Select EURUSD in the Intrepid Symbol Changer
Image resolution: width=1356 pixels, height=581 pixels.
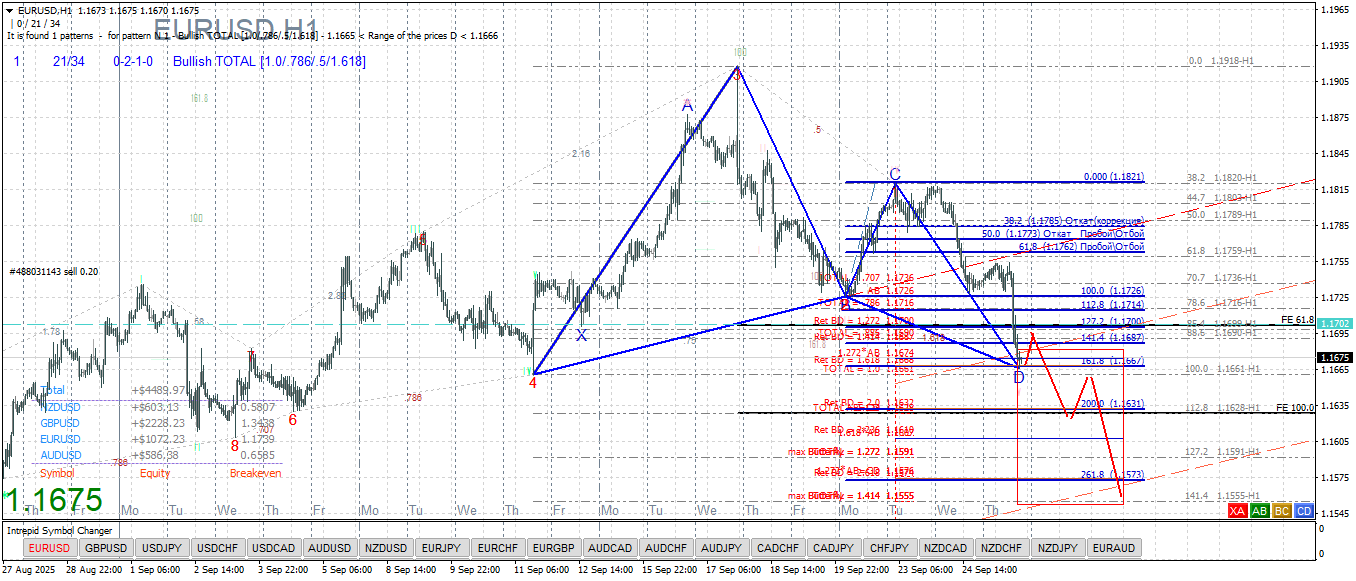click(x=49, y=548)
